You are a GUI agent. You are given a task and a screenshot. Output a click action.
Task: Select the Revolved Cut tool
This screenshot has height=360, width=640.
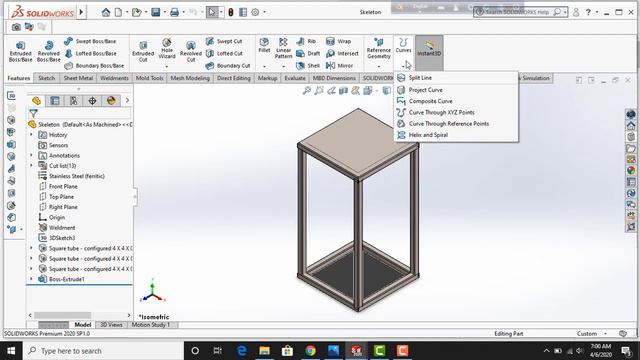[x=191, y=51]
